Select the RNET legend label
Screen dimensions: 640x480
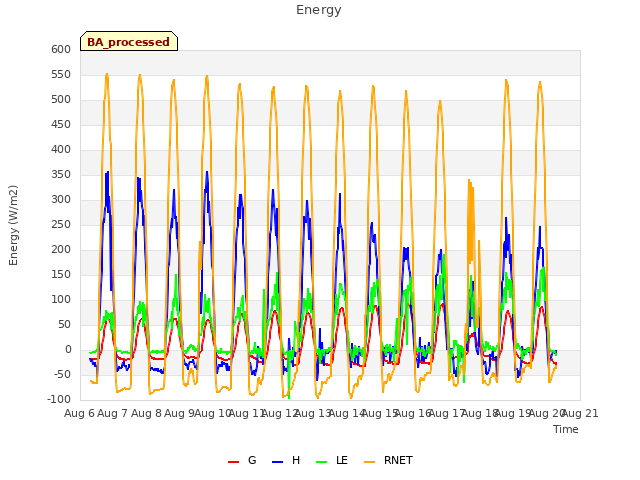click(x=398, y=460)
